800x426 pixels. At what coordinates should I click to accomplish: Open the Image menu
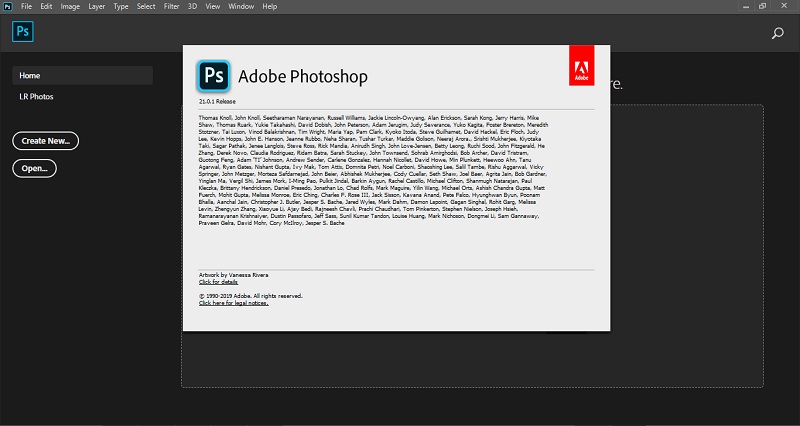tap(70, 7)
